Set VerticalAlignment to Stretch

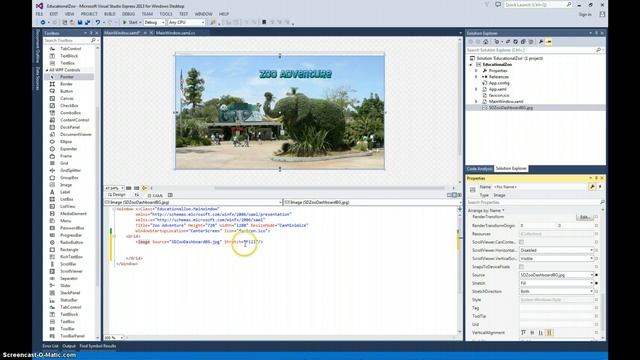pyautogui.click(x=549, y=333)
